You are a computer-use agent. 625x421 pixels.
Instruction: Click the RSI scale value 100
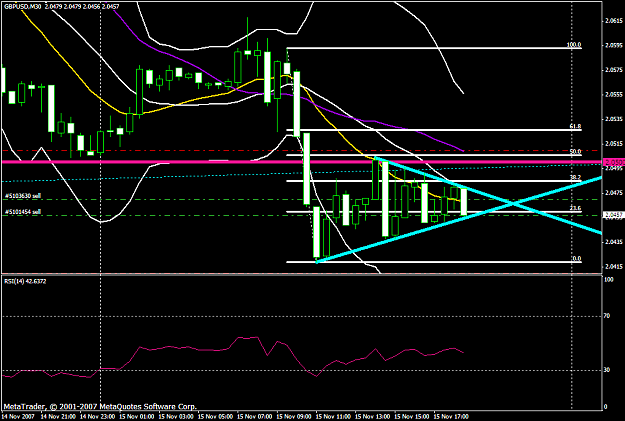coord(609,280)
